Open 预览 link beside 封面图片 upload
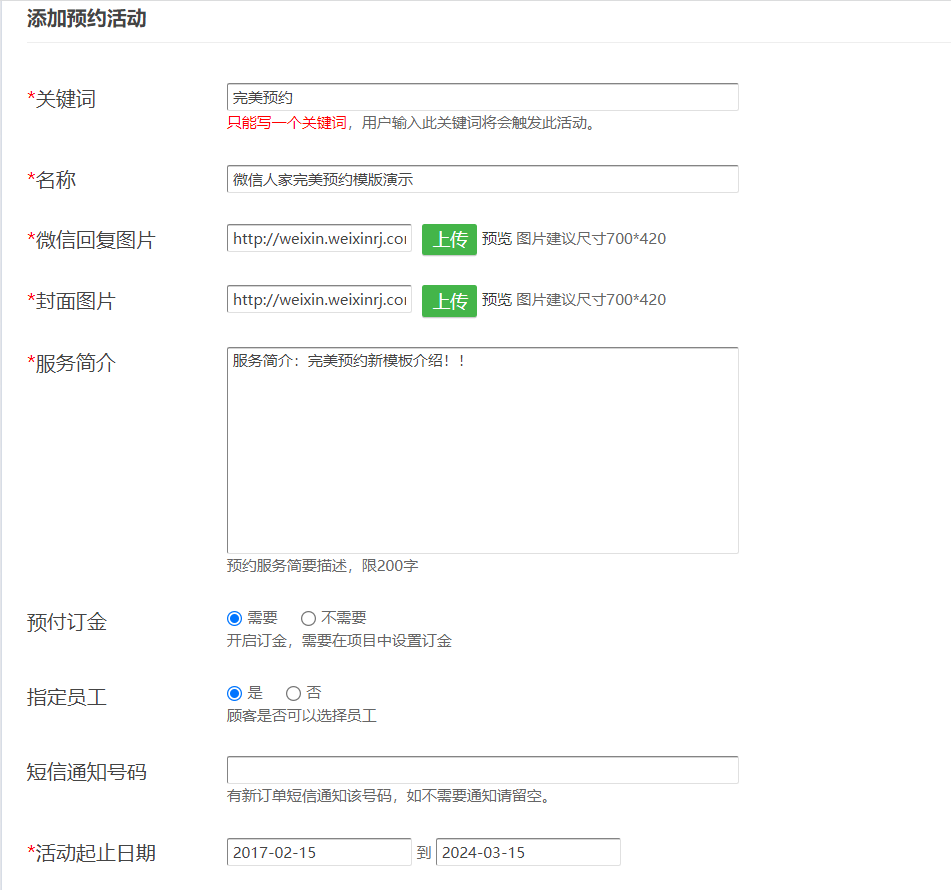Image resolution: width=951 pixels, height=890 pixels. pos(496,300)
